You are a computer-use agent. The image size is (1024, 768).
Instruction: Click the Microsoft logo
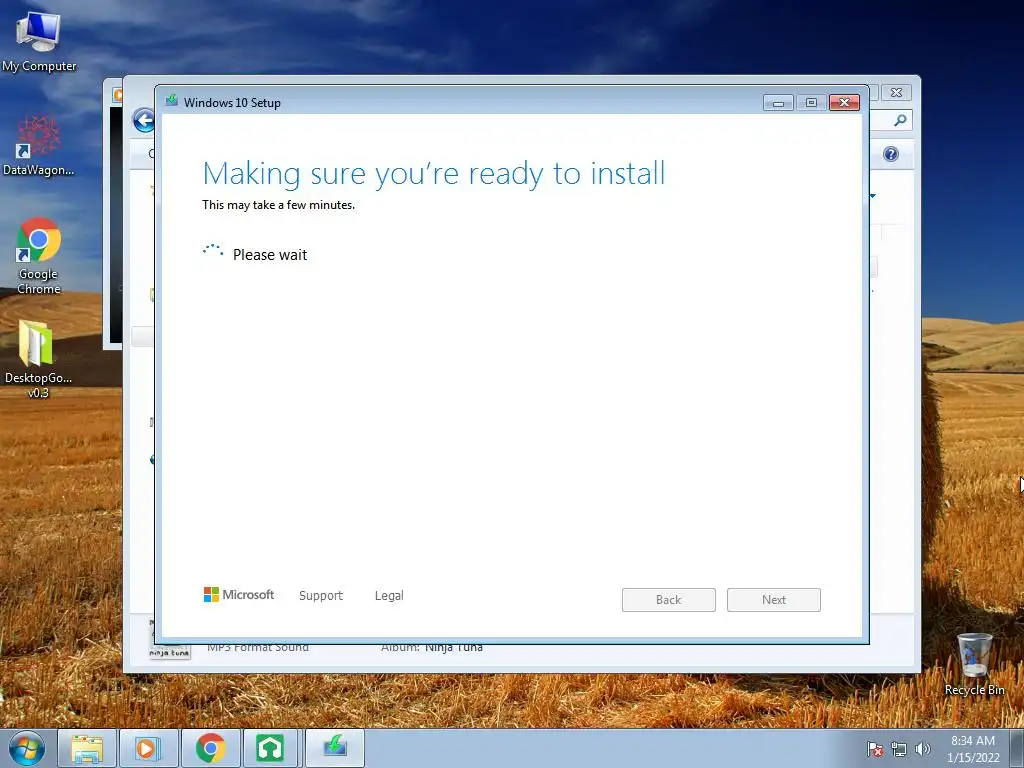239,594
